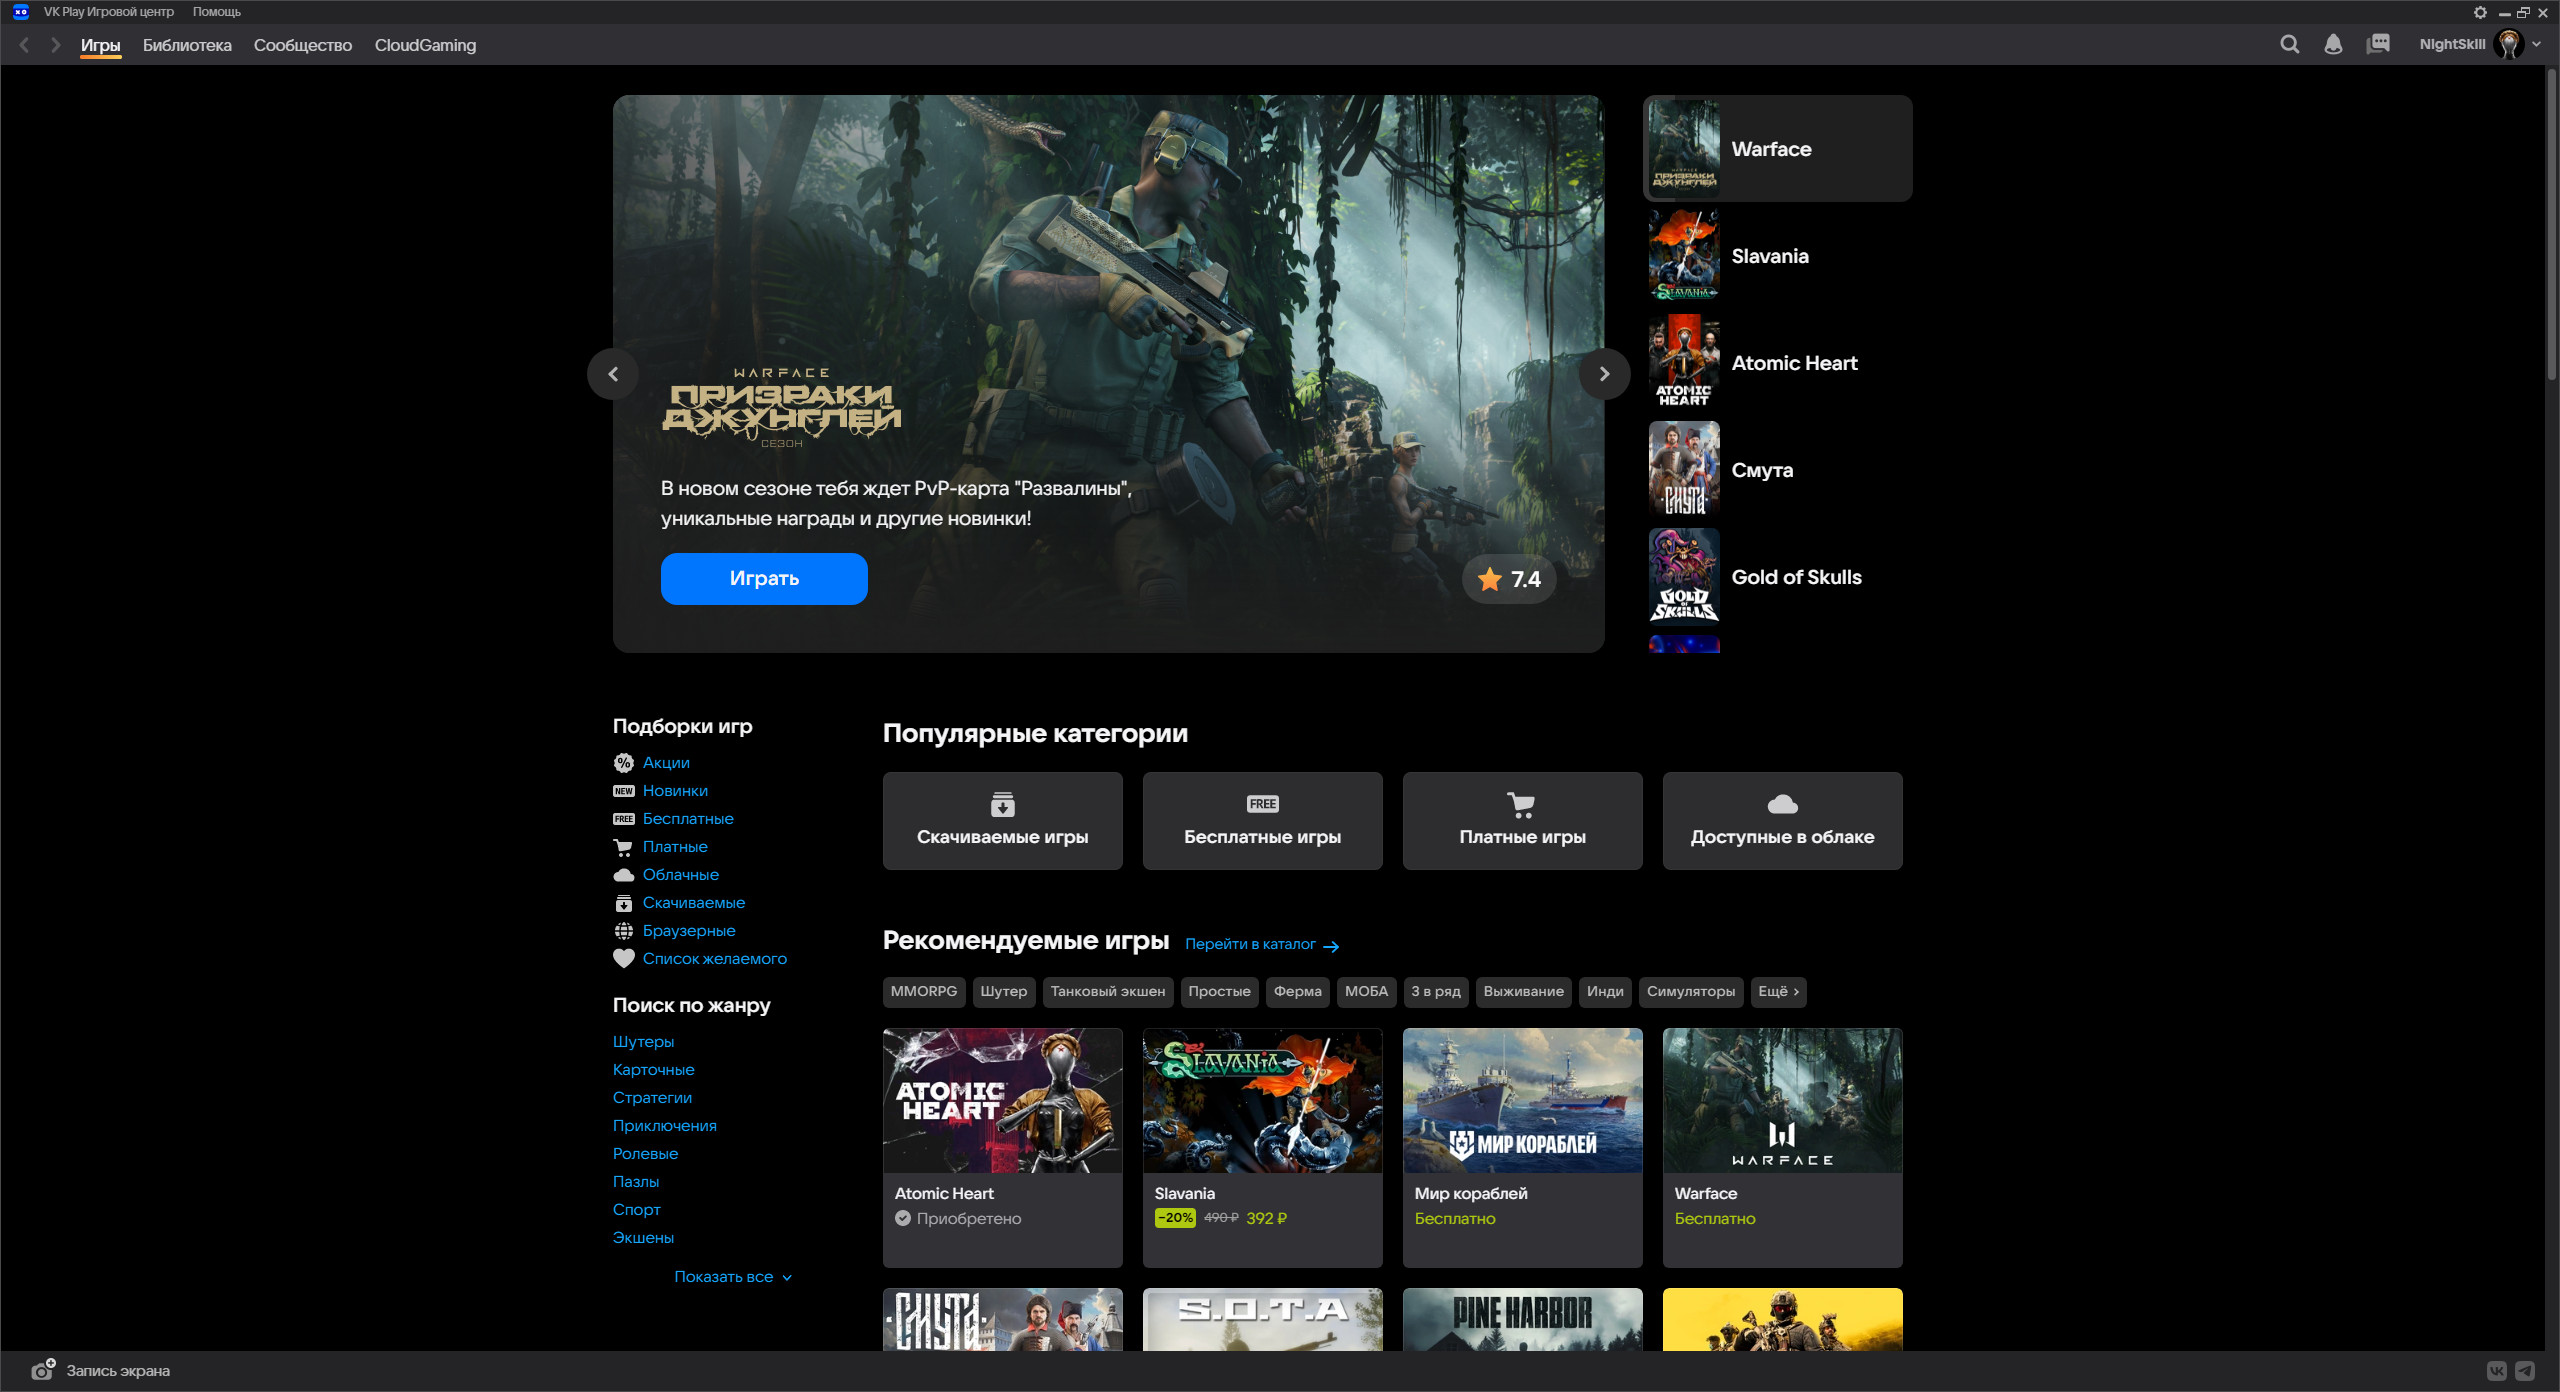Open the notifications bell icon
The image size is (2560, 1392).
tap(2333, 44)
